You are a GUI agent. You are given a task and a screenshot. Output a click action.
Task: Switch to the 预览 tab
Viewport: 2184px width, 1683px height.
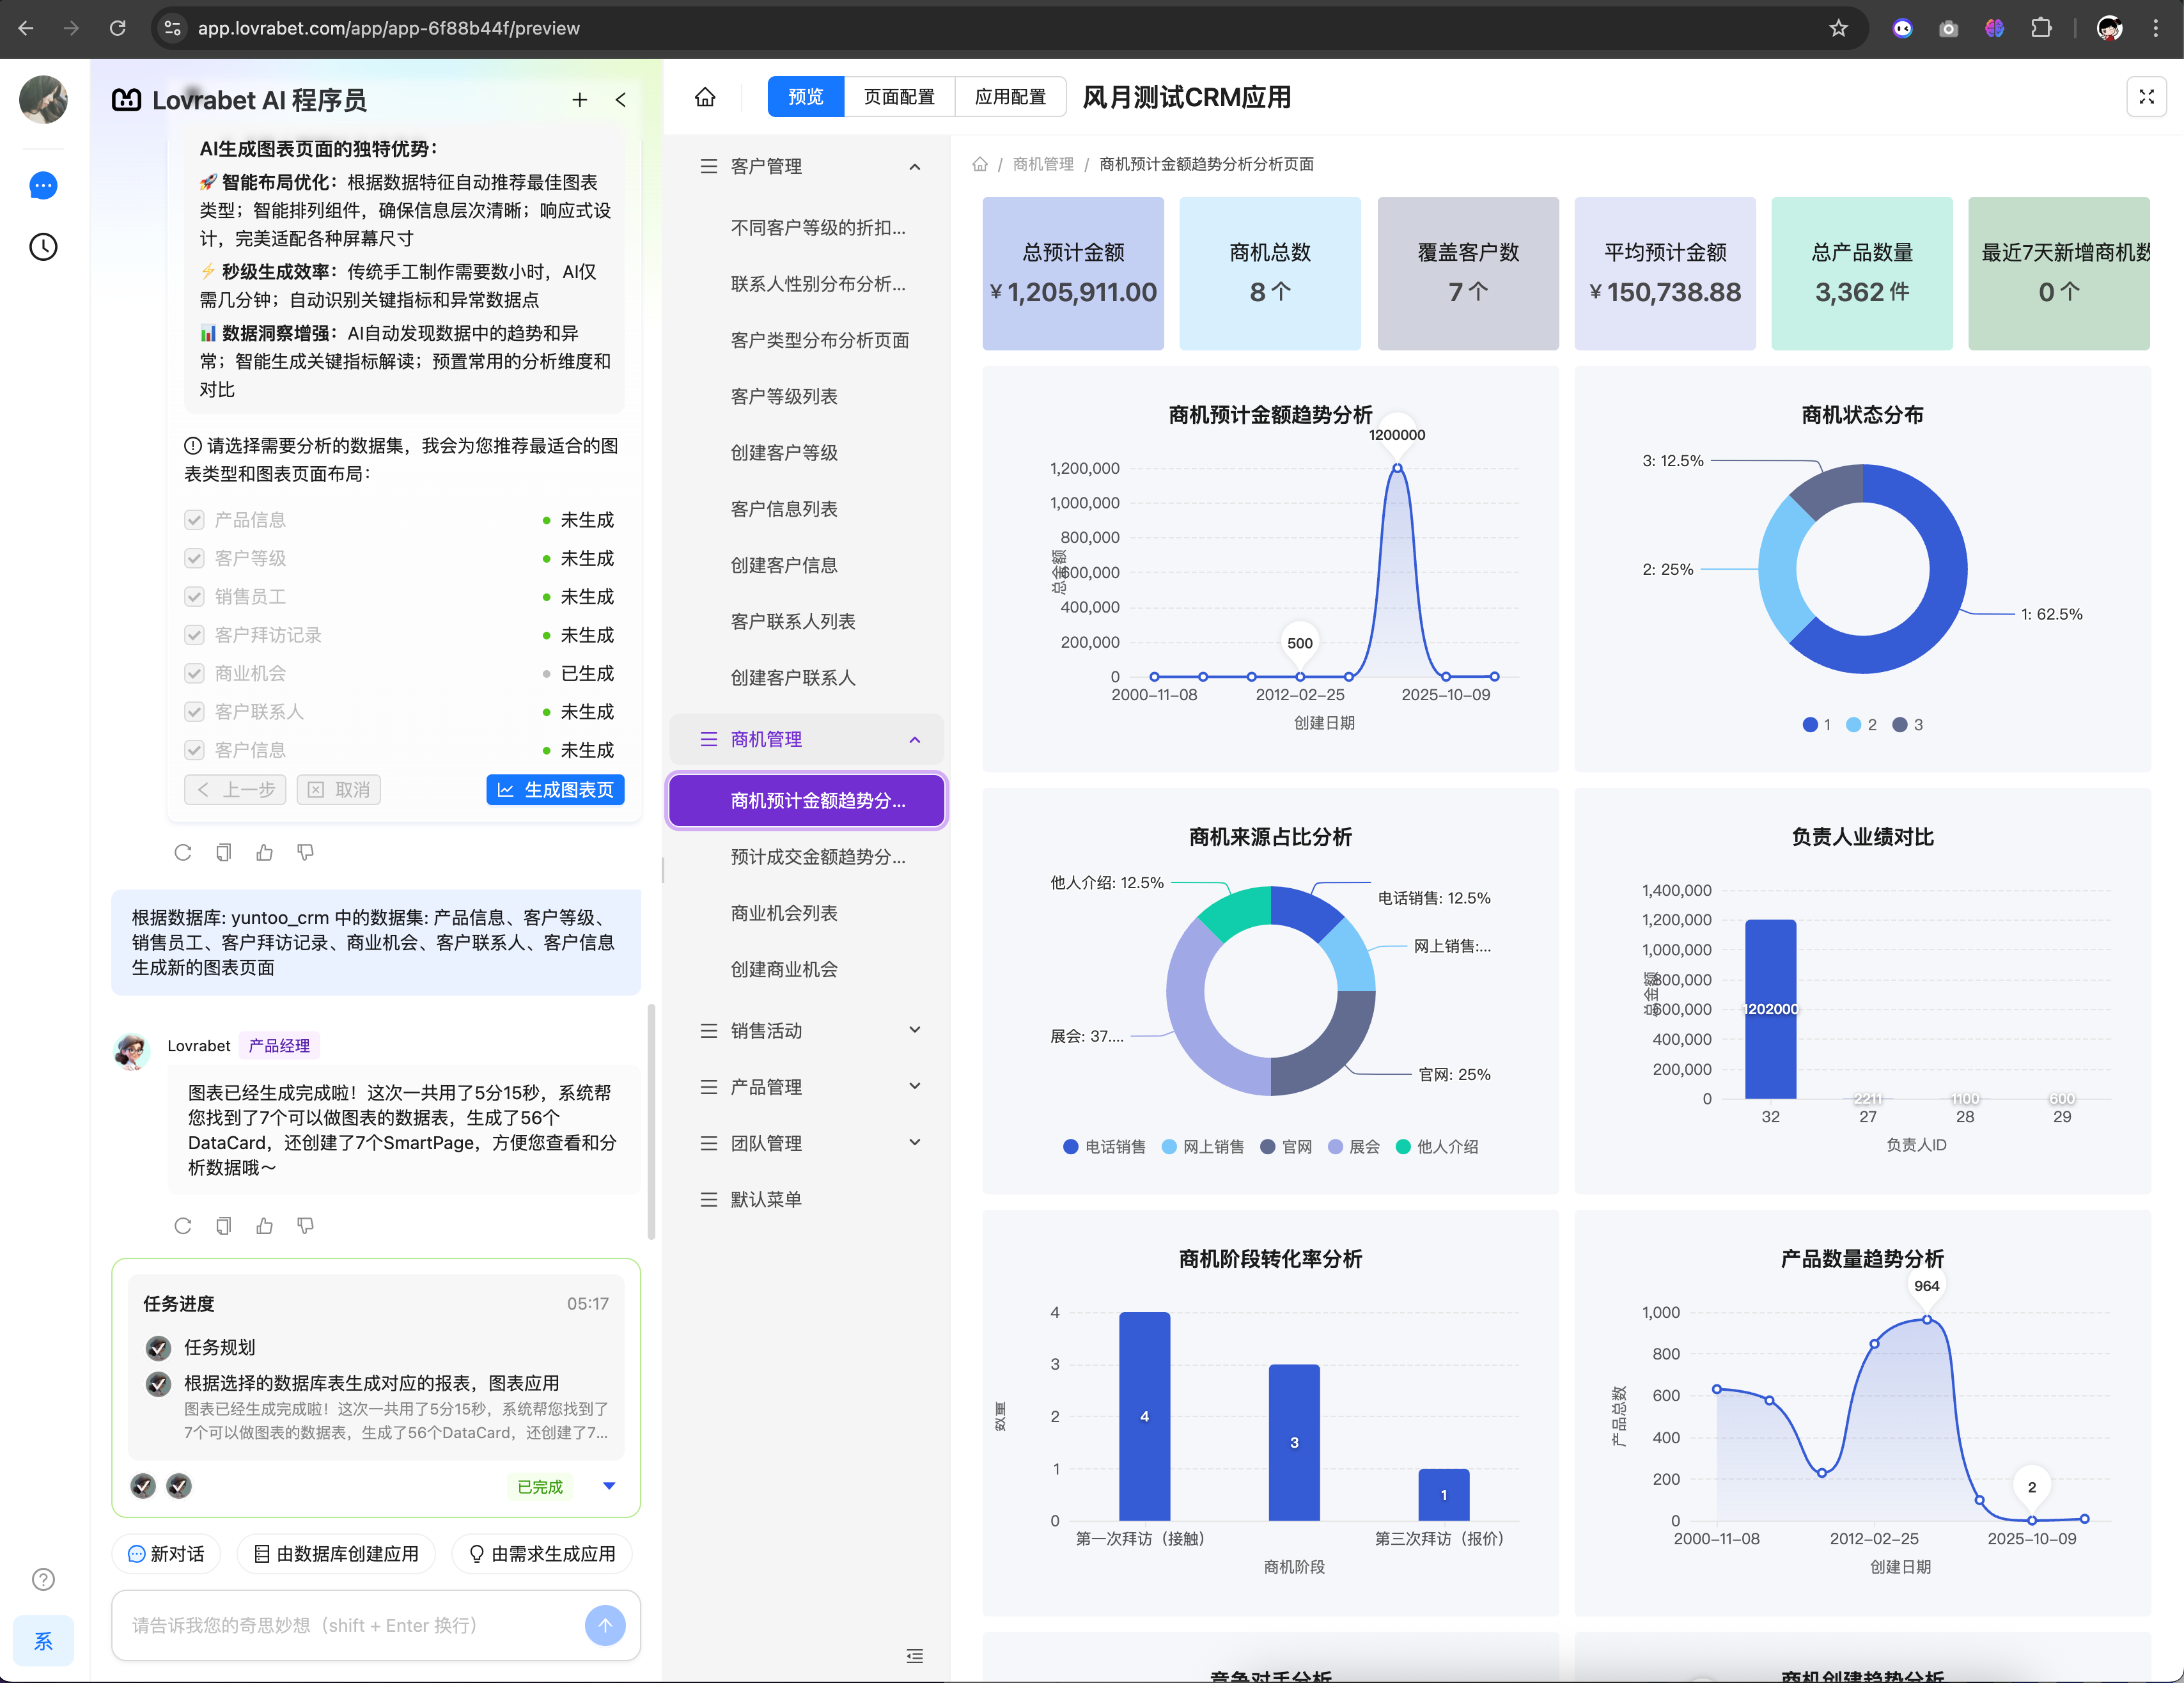(x=806, y=97)
